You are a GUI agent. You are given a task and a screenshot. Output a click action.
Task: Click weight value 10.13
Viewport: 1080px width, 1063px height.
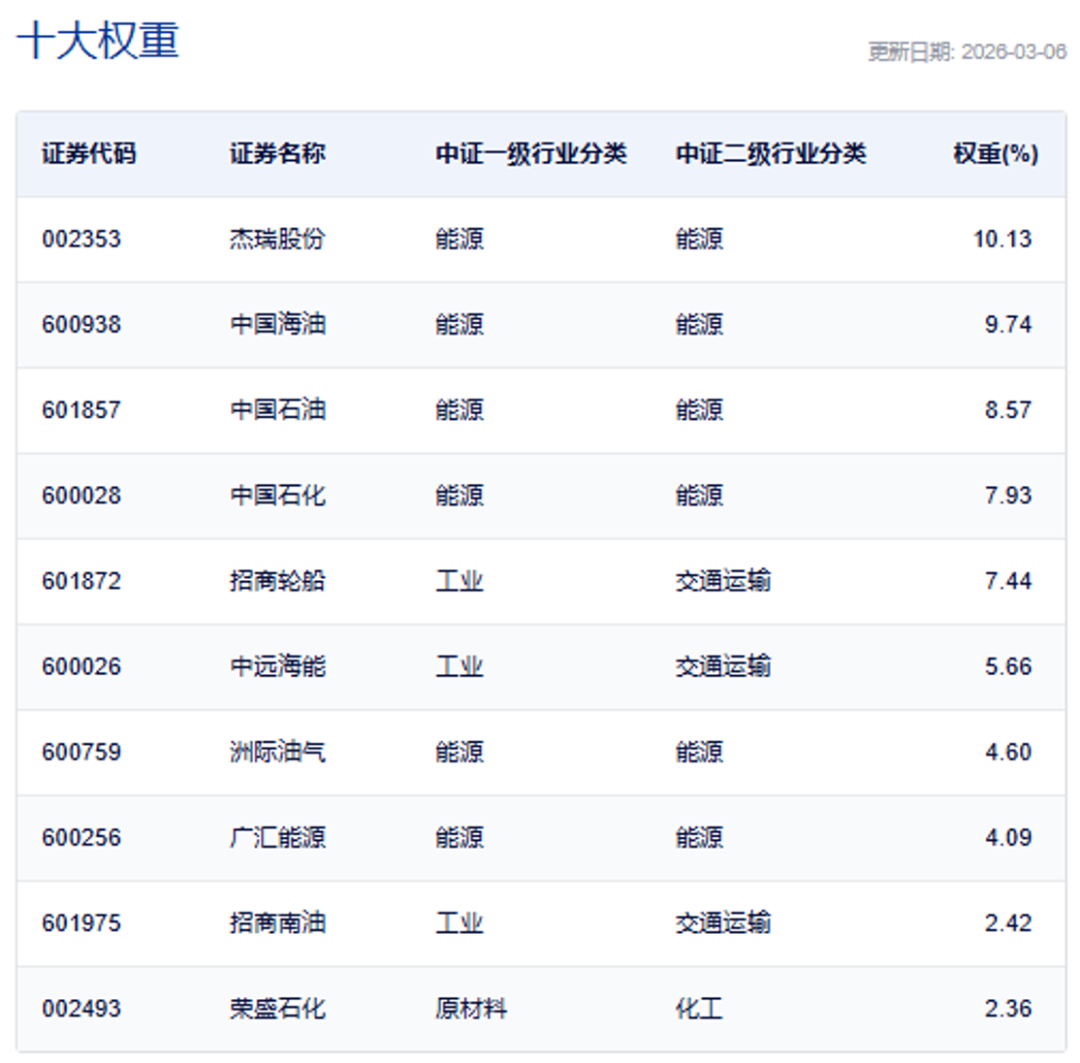1002,239
